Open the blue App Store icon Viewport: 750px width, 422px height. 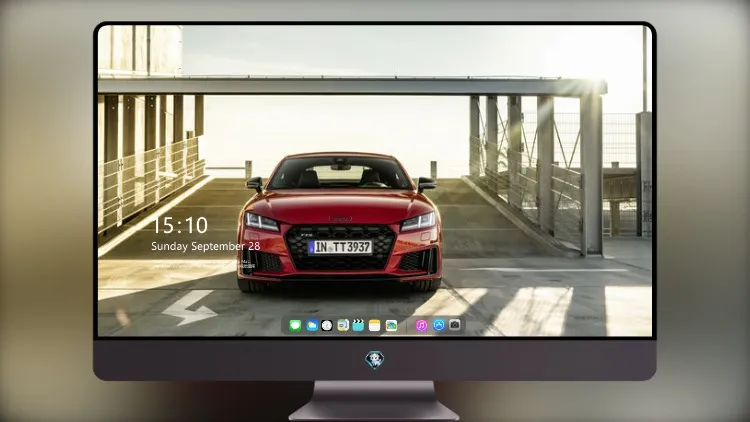pos(439,325)
